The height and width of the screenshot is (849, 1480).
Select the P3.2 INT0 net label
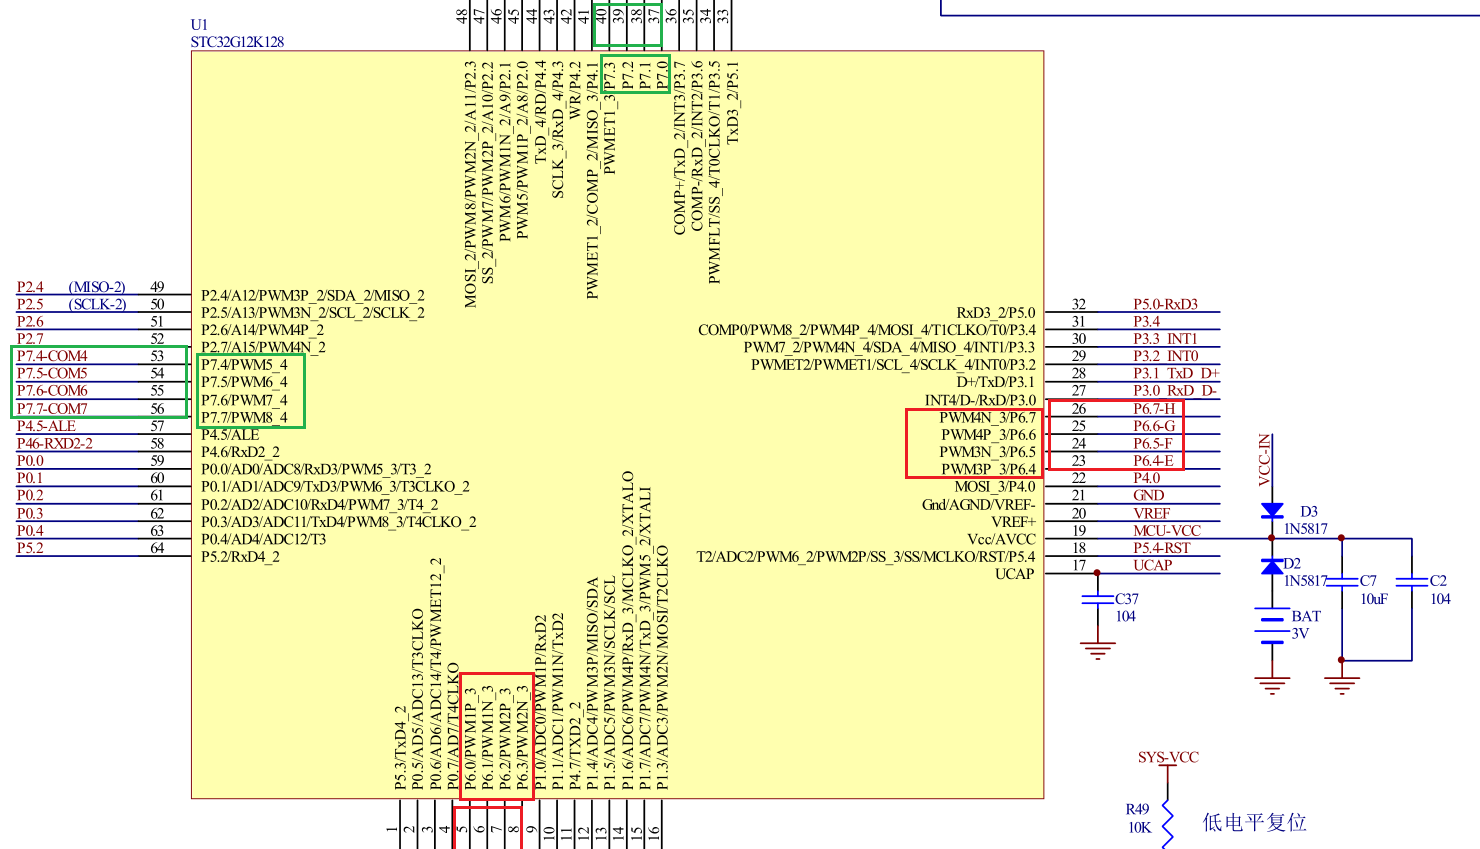tap(1165, 356)
